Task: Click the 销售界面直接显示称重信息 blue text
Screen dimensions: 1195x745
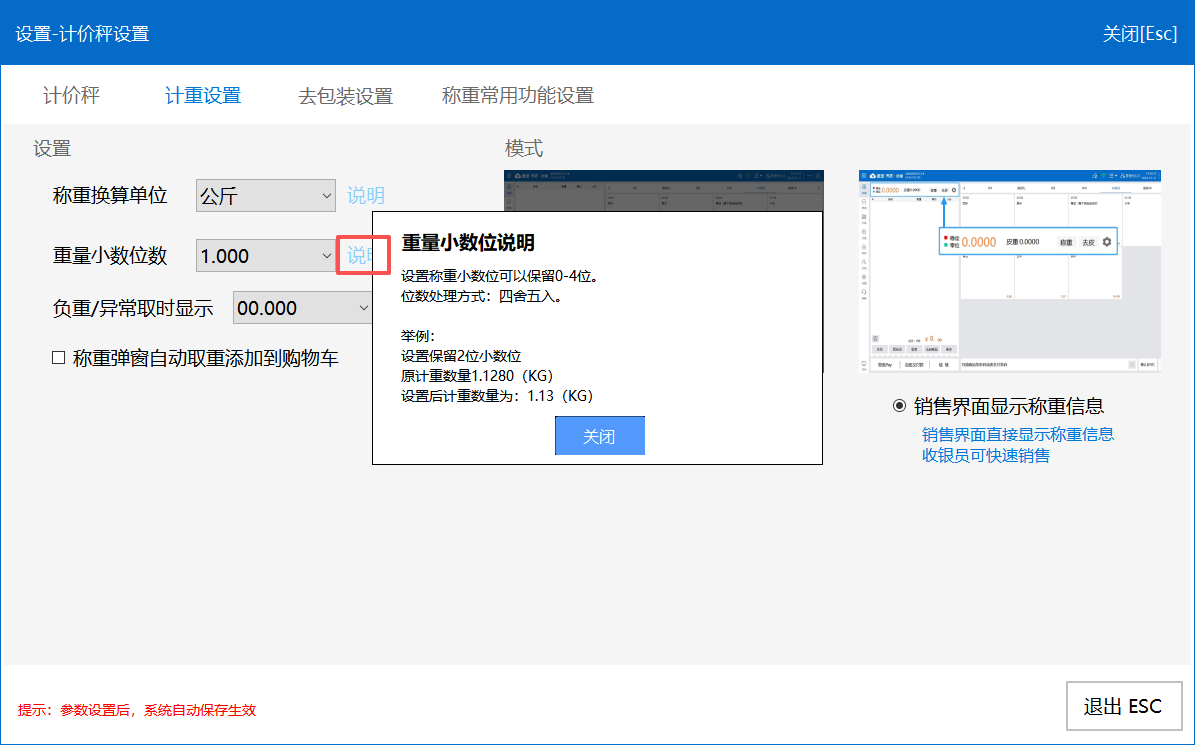Action: click(x=1018, y=434)
